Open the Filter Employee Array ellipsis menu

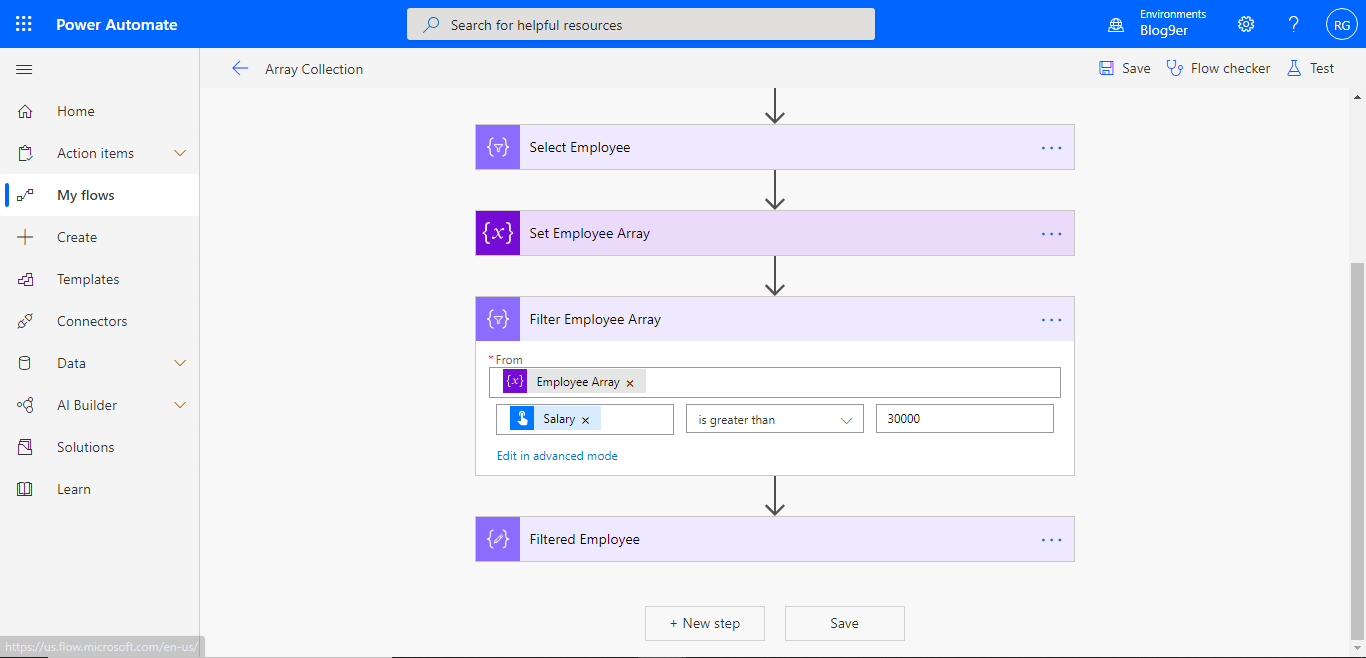(1051, 318)
